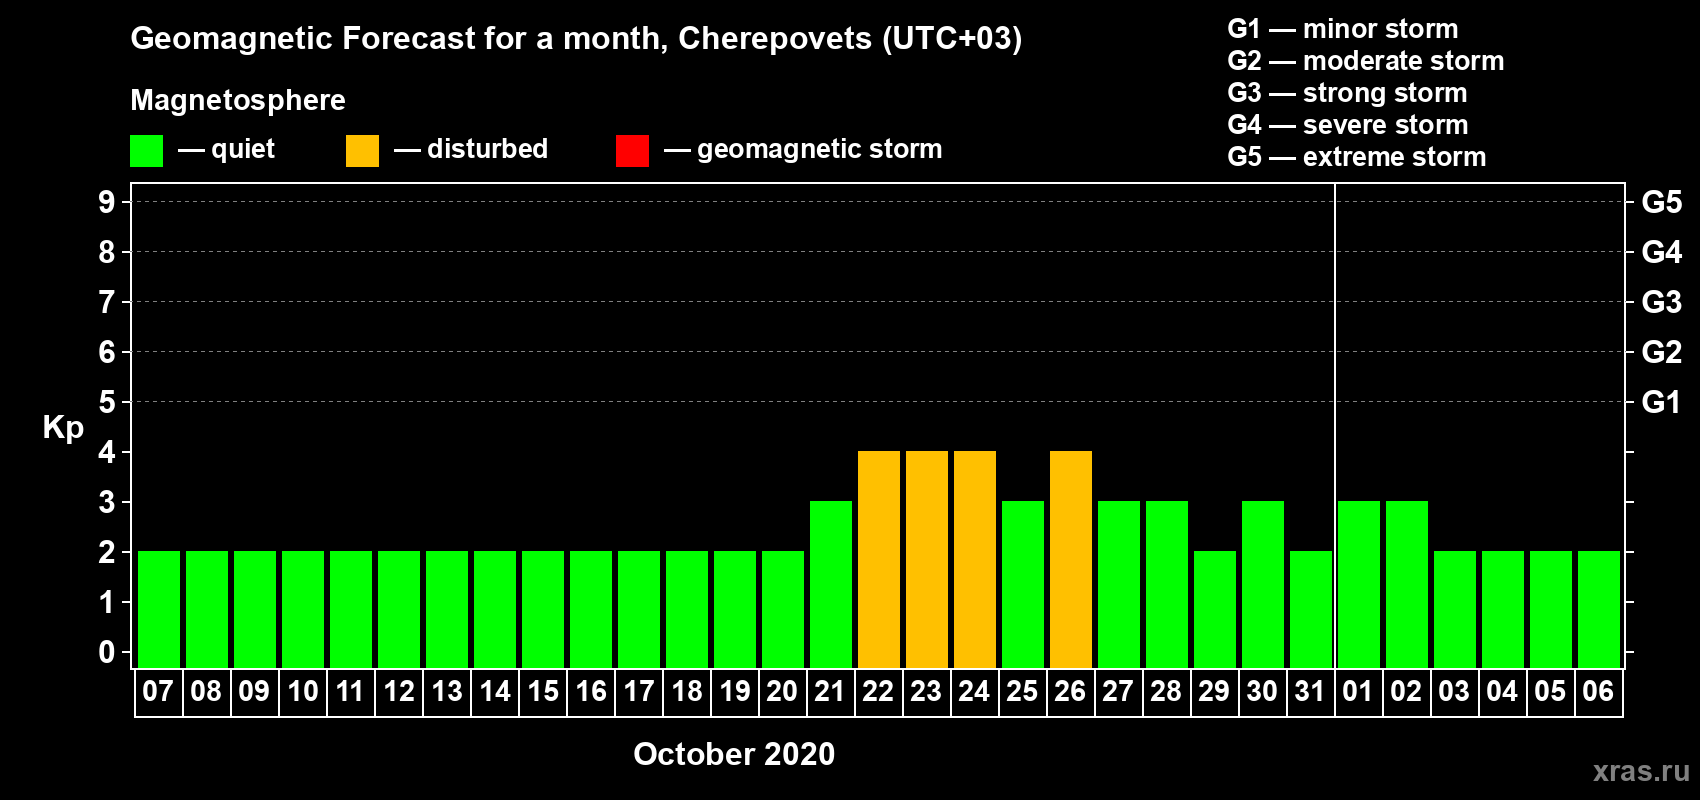Click date label 01 on the axis
This screenshot has width=1700, height=800.
pyautogui.click(x=1358, y=691)
